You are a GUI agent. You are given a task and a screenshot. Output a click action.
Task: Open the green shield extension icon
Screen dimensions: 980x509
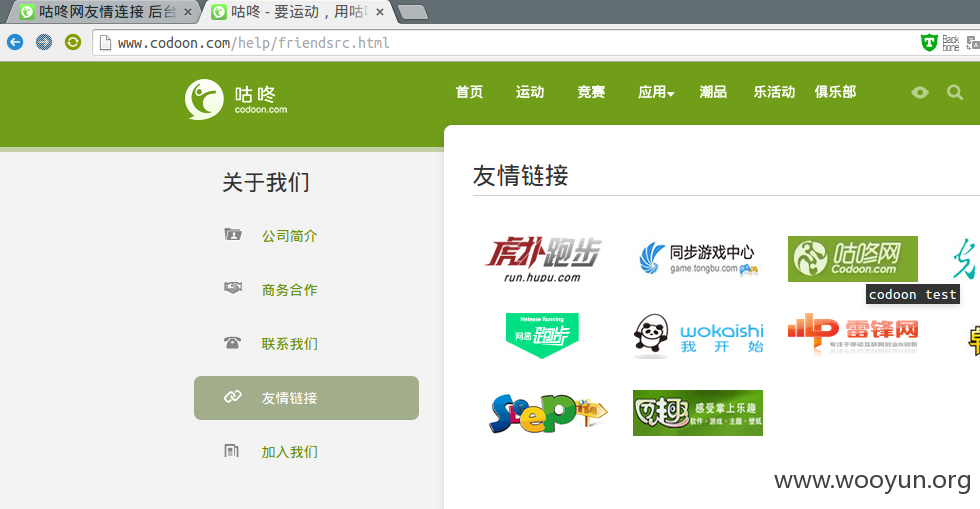929,43
